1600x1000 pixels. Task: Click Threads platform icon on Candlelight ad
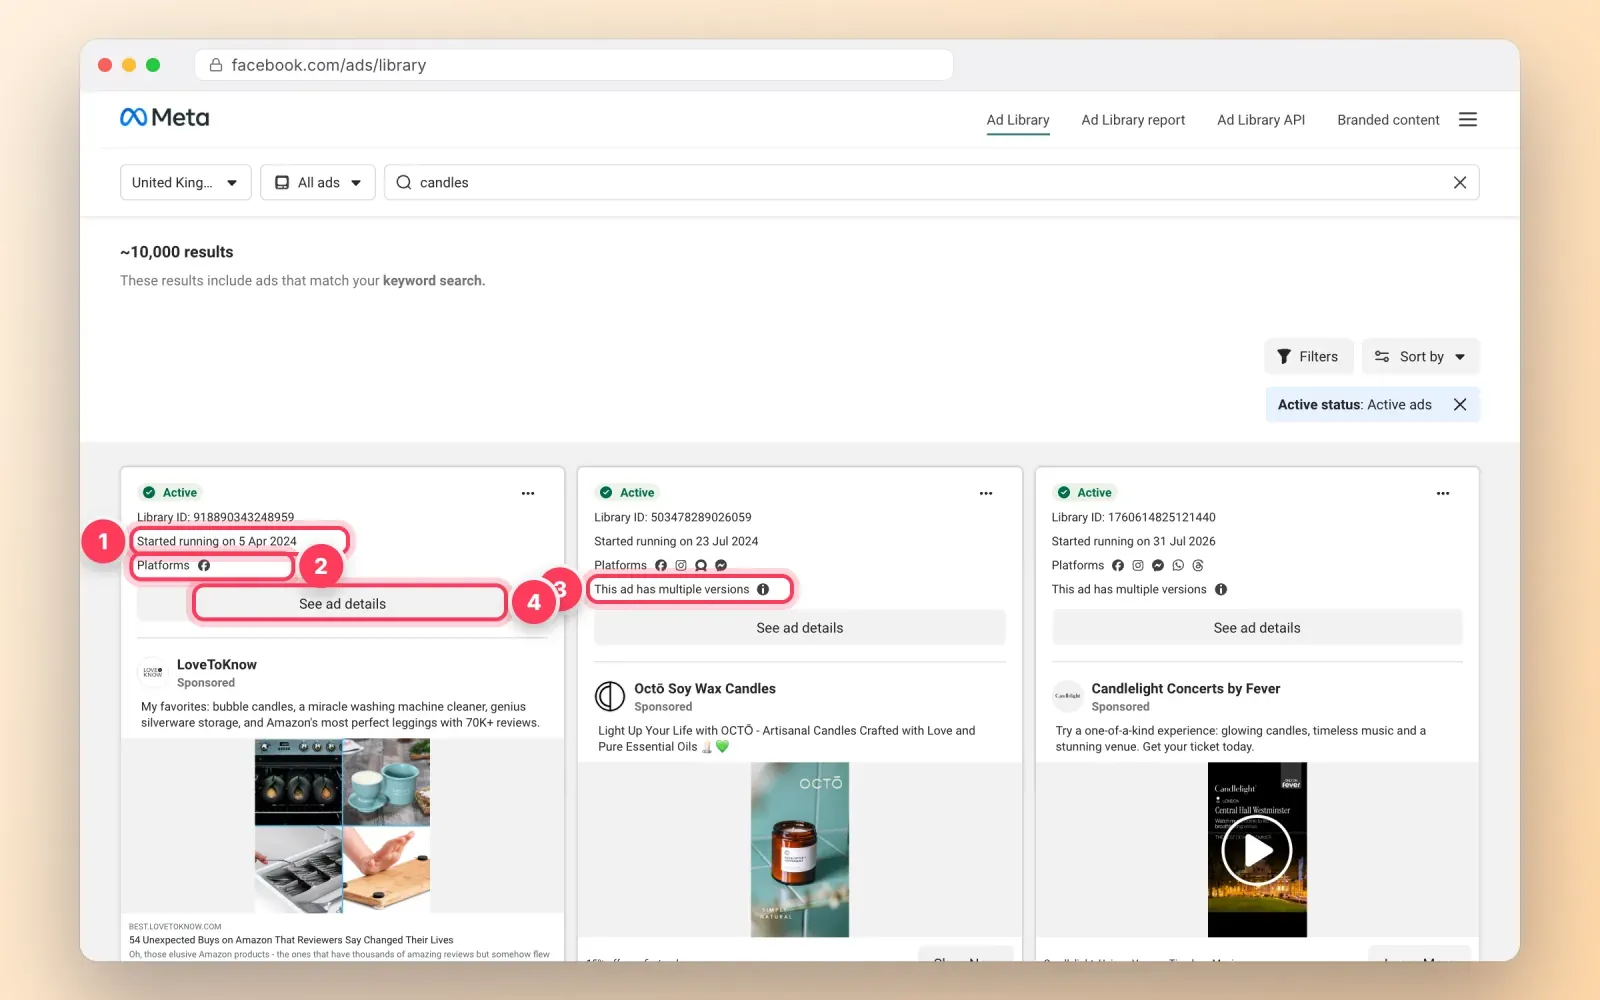tap(1198, 565)
